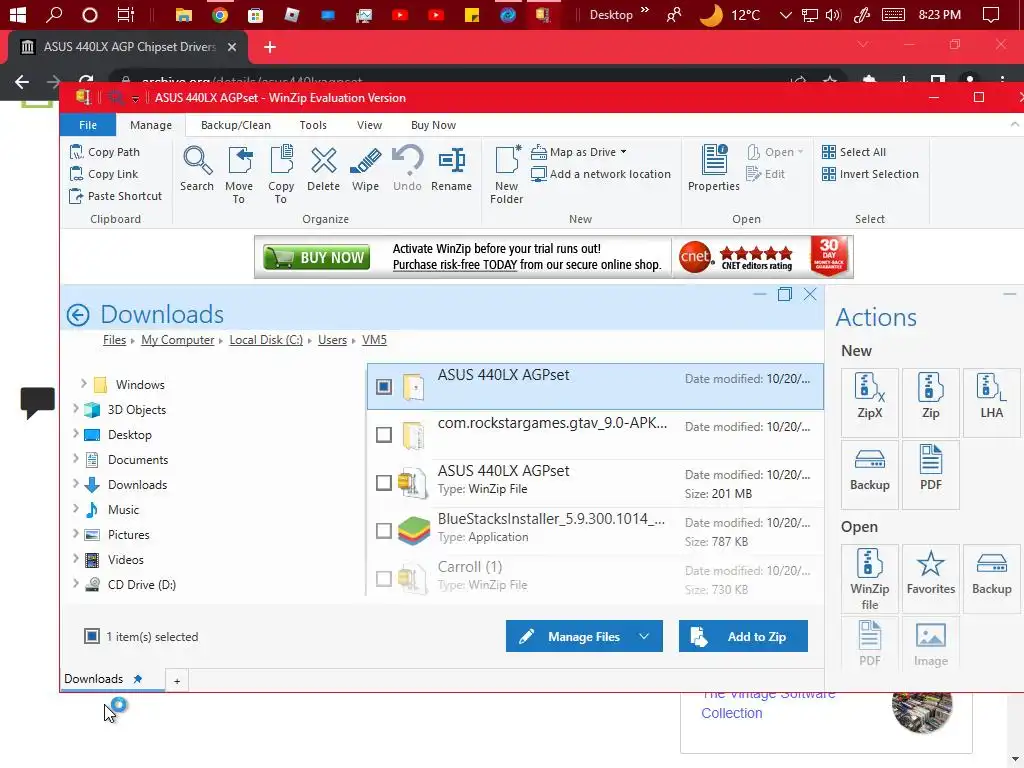Expand the Pictures tree node
Screen dimensions: 1024x768
point(76,534)
